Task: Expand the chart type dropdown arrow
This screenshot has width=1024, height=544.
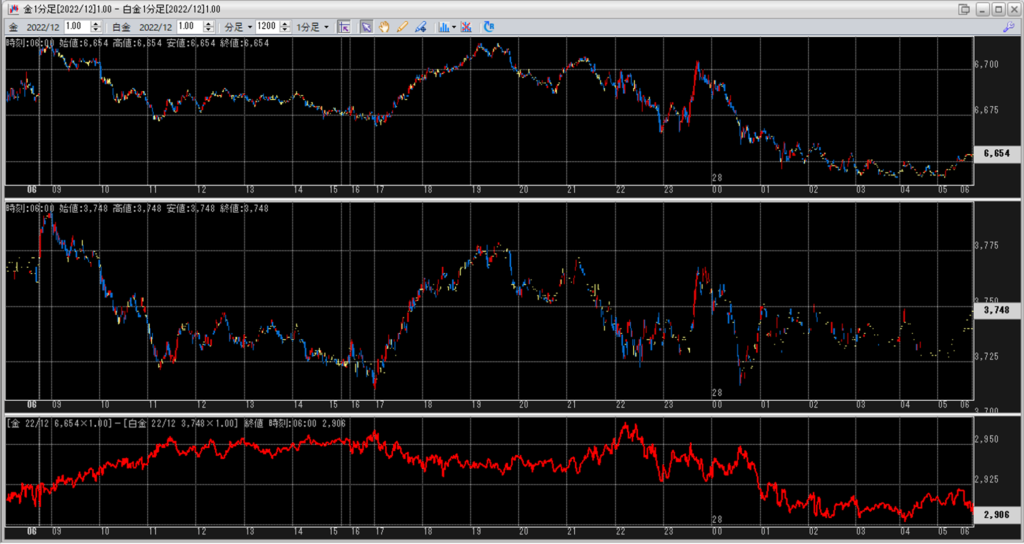Action: pos(453,26)
